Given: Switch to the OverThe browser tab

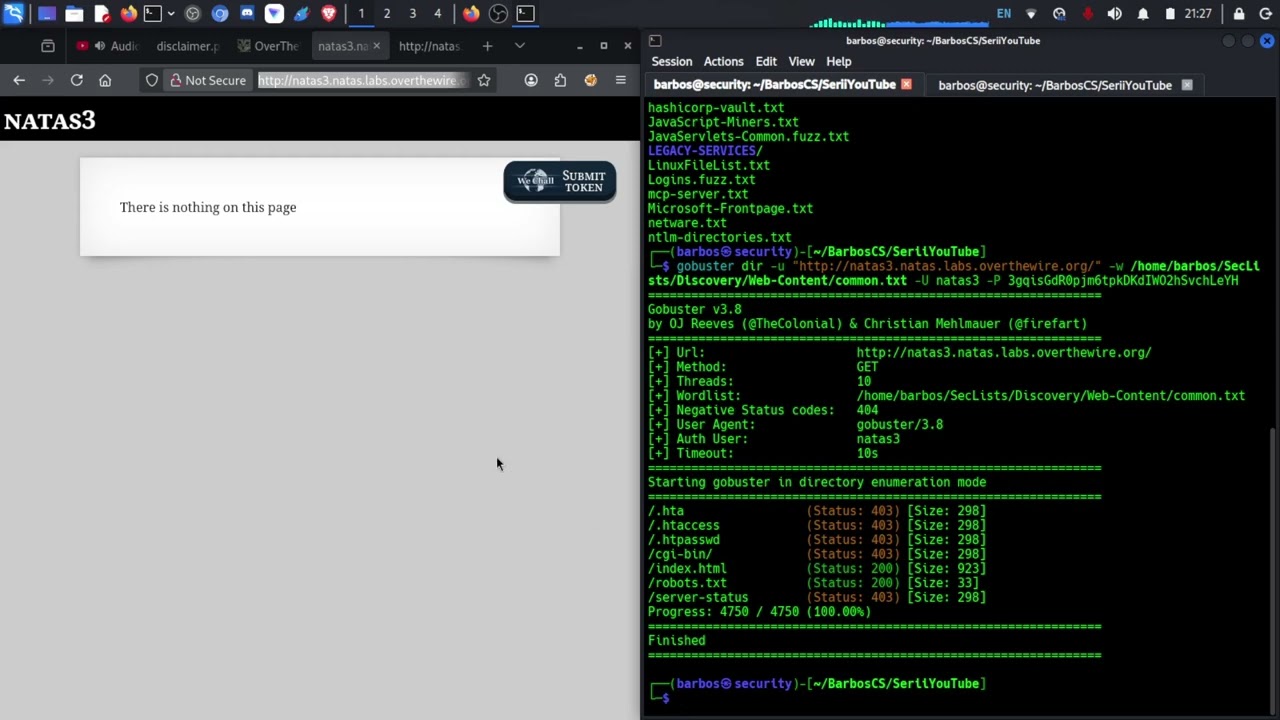Looking at the screenshot, I should pos(268,46).
